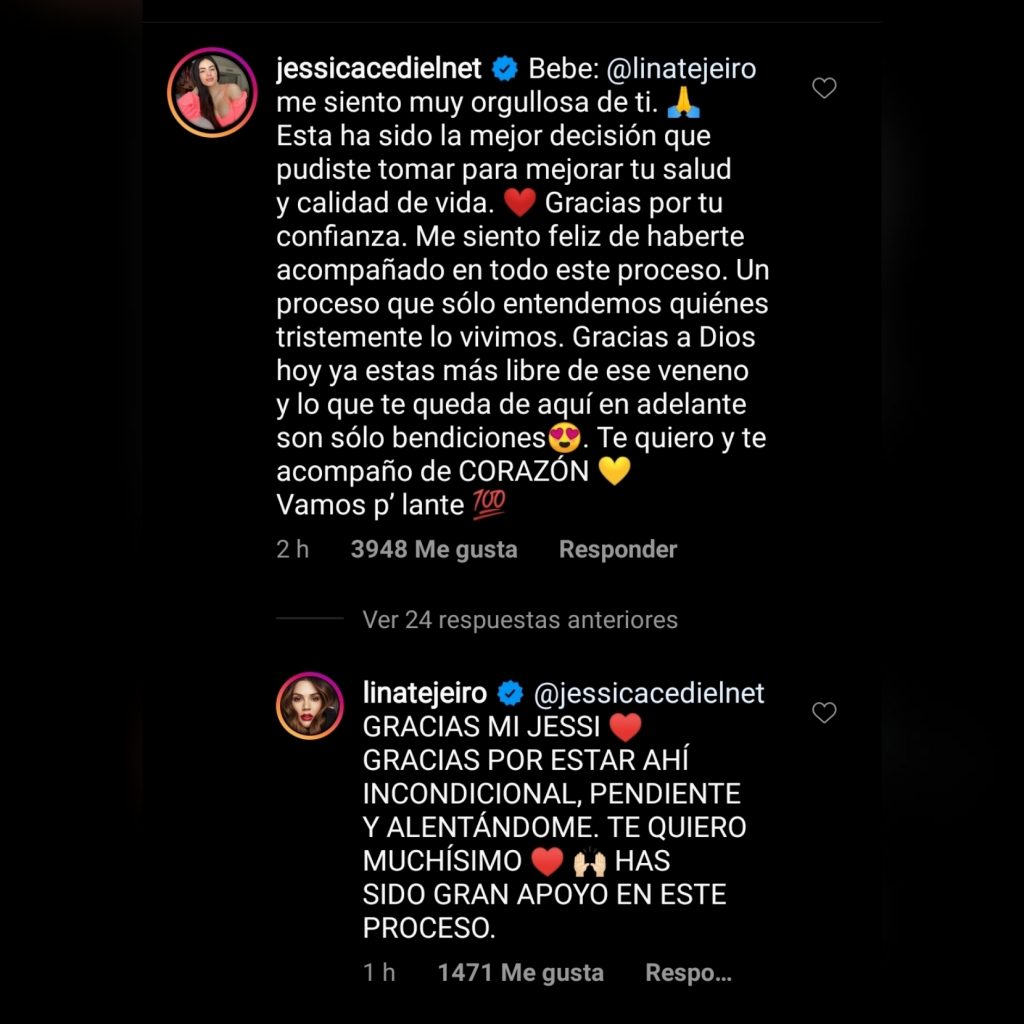The height and width of the screenshot is (1024, 1024).
Task: View the 1471 Me gusta likes list
Action: 520,972
